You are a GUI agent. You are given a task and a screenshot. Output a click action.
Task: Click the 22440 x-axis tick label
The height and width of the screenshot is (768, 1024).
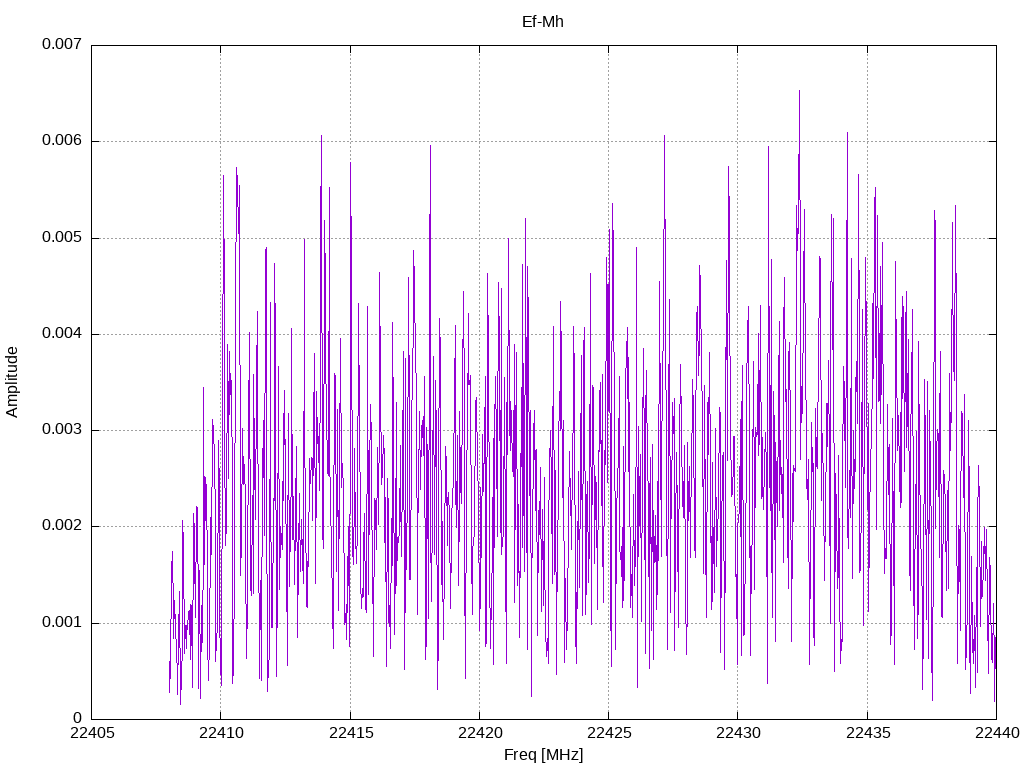tap(997, 733)
